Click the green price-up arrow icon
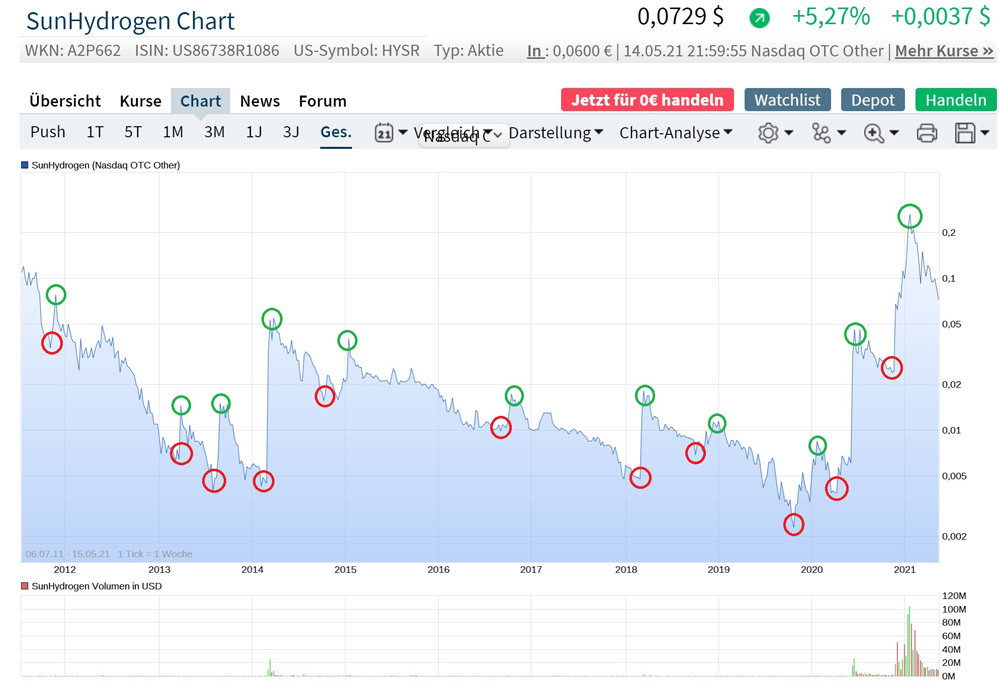Image resolution: width=1000 pixels, height=689 pixels. [759, 18]
